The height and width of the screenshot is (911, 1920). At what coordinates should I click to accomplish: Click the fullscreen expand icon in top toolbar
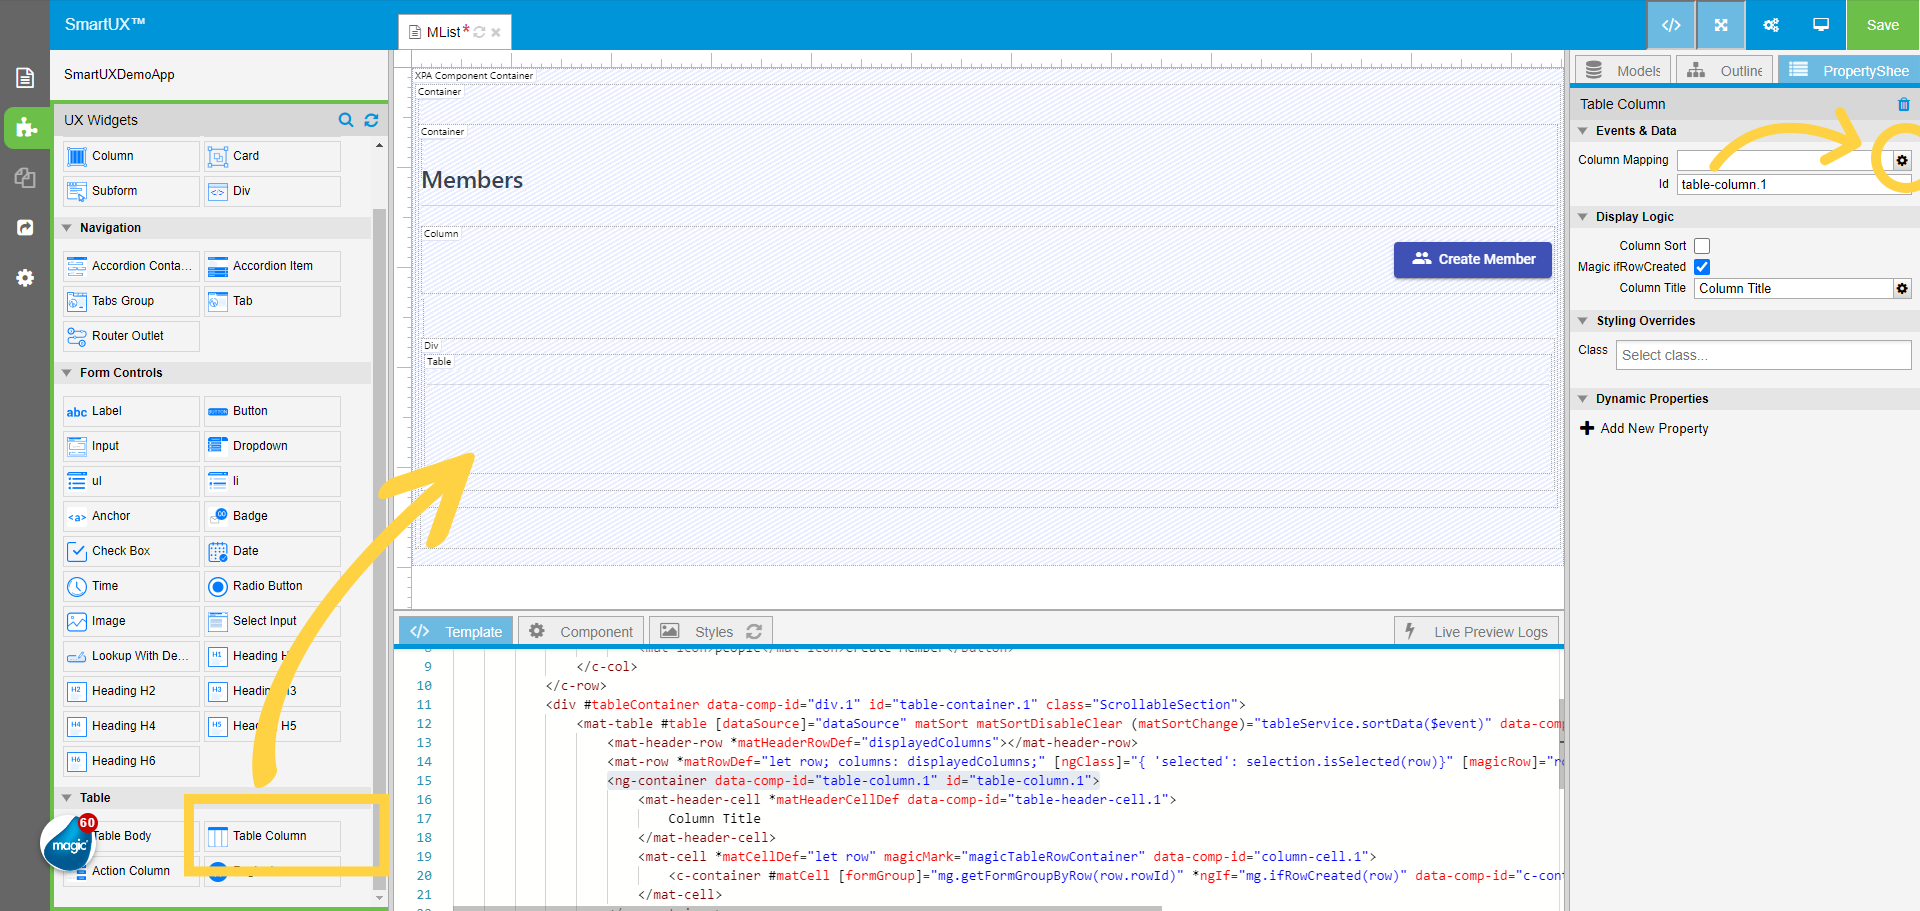pyautogui.click(x=1721, y=25)
